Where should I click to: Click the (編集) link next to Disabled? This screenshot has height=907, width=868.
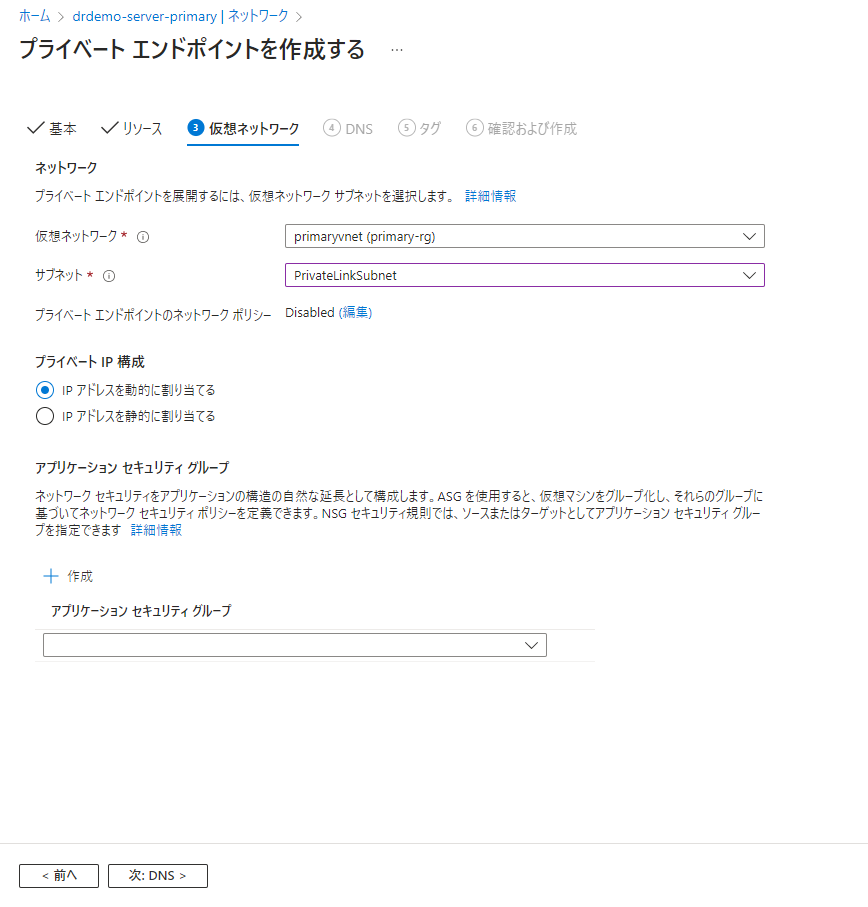[x=355, y=313]
